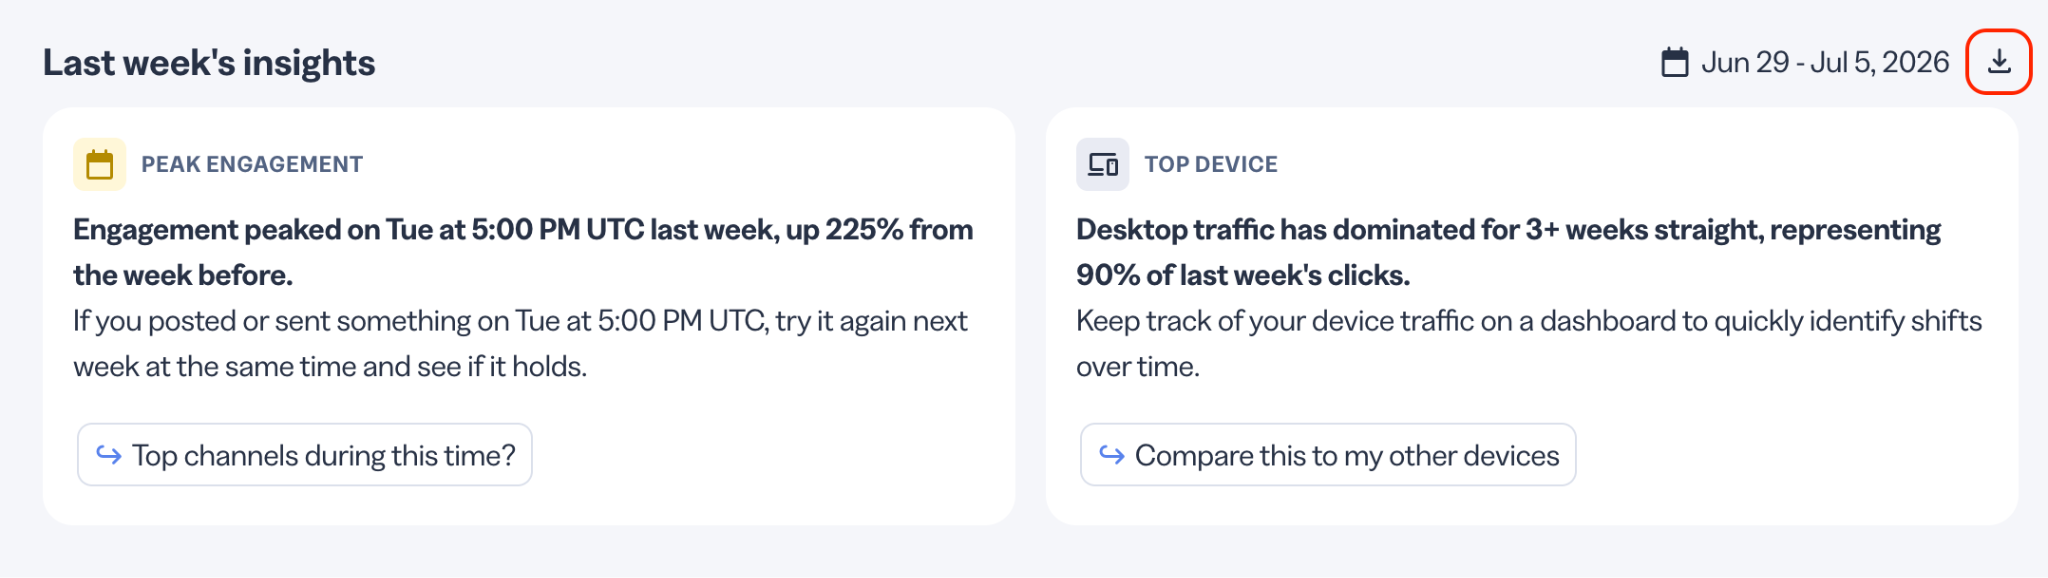
Task: Click the calendar icon beside date range
Action: (x=1675, y=62)
